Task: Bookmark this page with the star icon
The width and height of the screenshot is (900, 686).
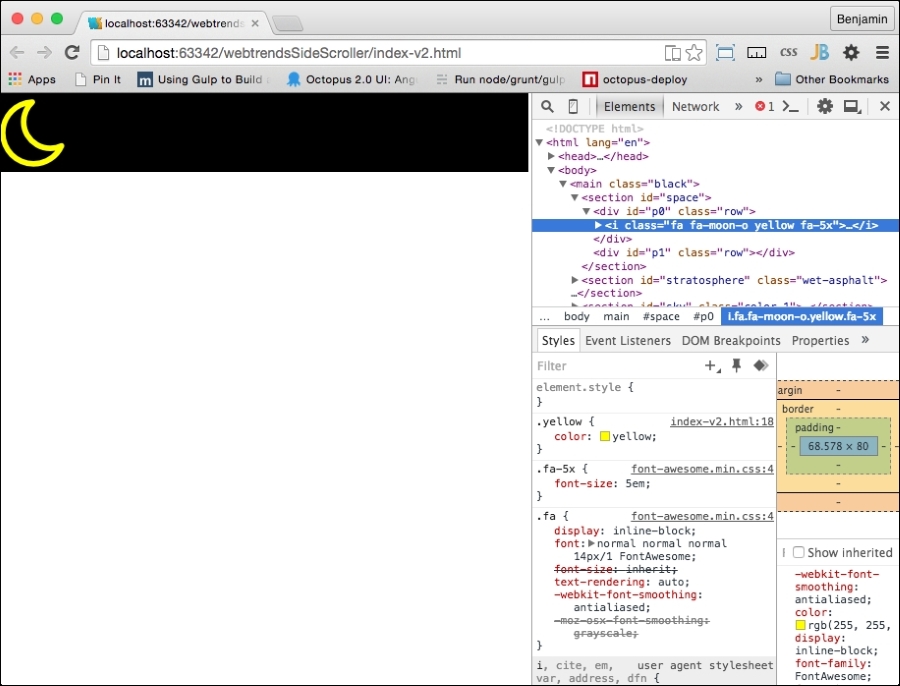Action: pos(694,53)
